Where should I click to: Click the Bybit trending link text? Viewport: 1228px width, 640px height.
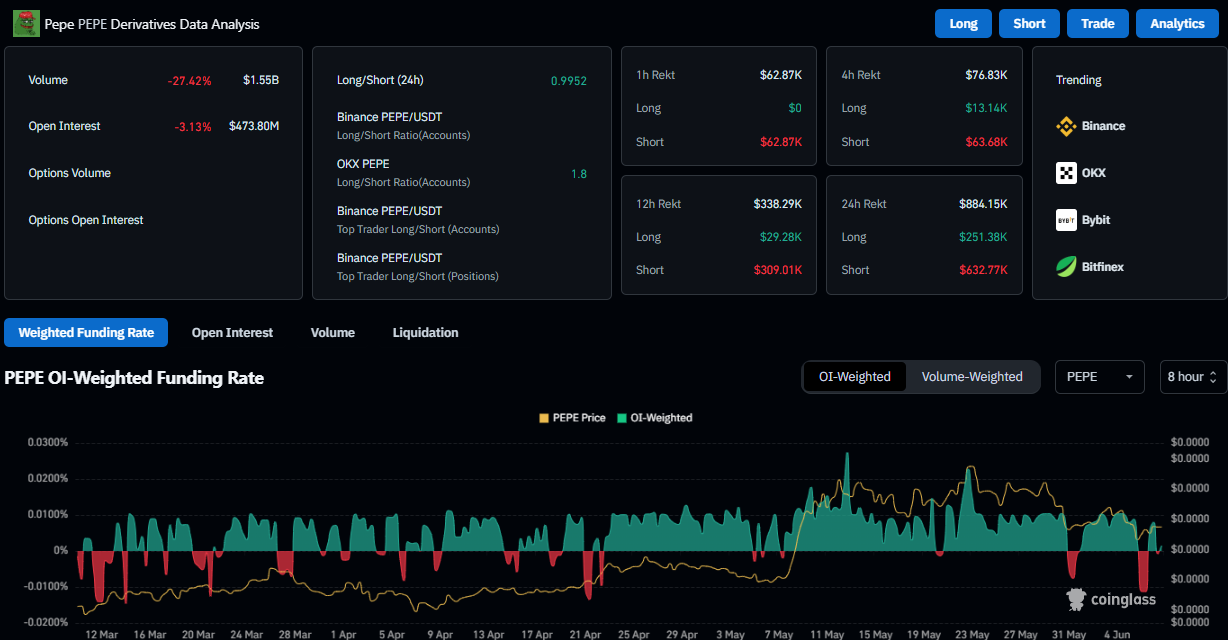click(x=1096, y=220)
